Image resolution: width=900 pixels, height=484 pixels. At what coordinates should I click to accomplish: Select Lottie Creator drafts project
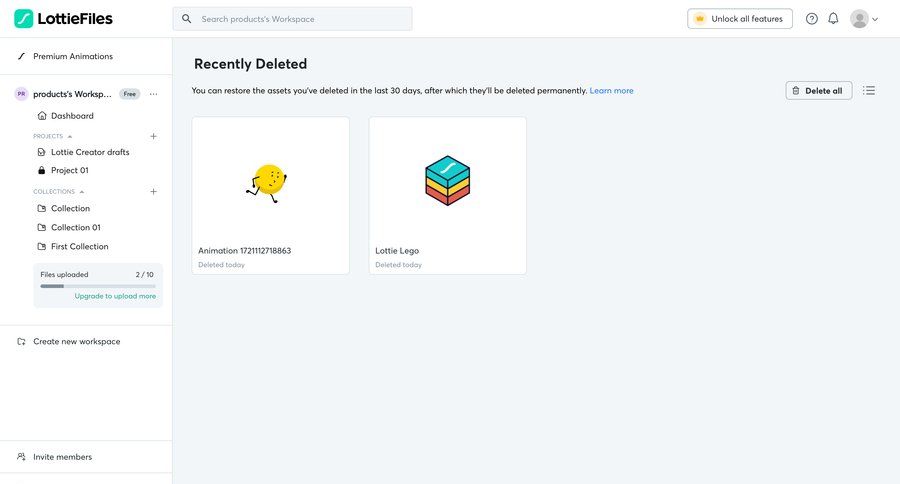(x=89, y=152)
